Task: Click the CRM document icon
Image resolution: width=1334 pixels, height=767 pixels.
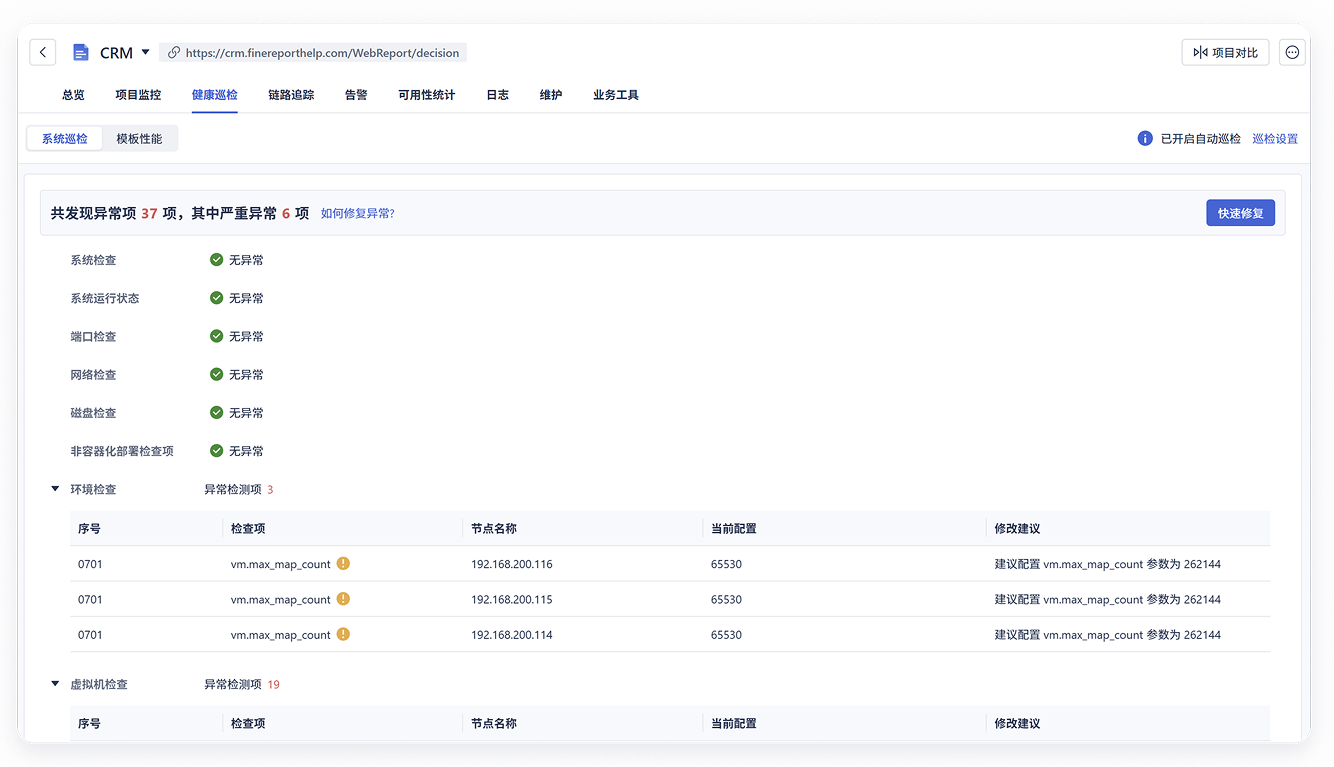Action: coord(81,53)
